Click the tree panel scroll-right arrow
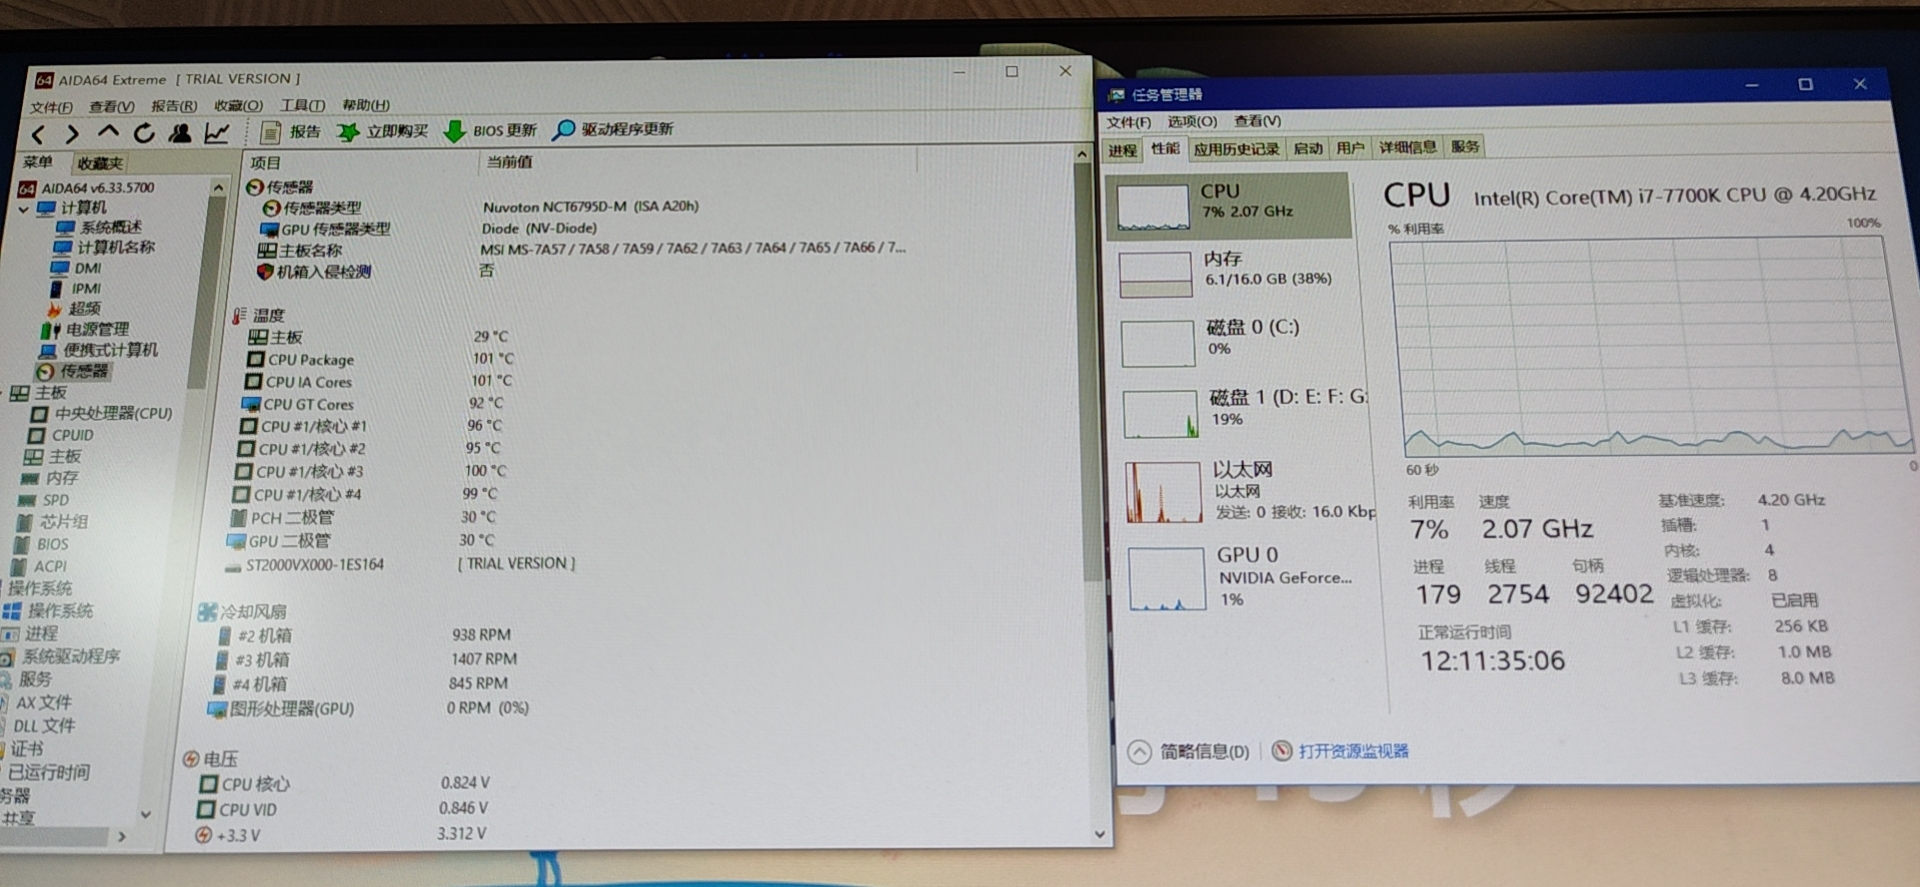The height and width of the screenshot is (887, 1920). [x=122, y=837]
